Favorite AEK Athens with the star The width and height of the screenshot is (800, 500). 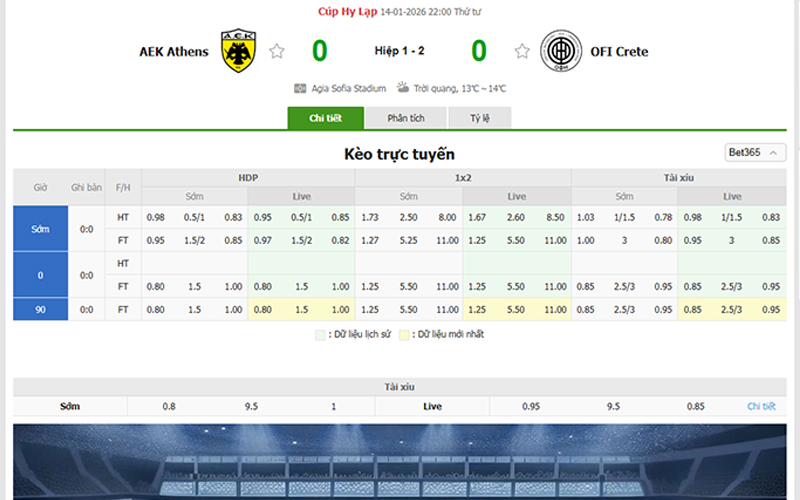(x=277, y=51)
